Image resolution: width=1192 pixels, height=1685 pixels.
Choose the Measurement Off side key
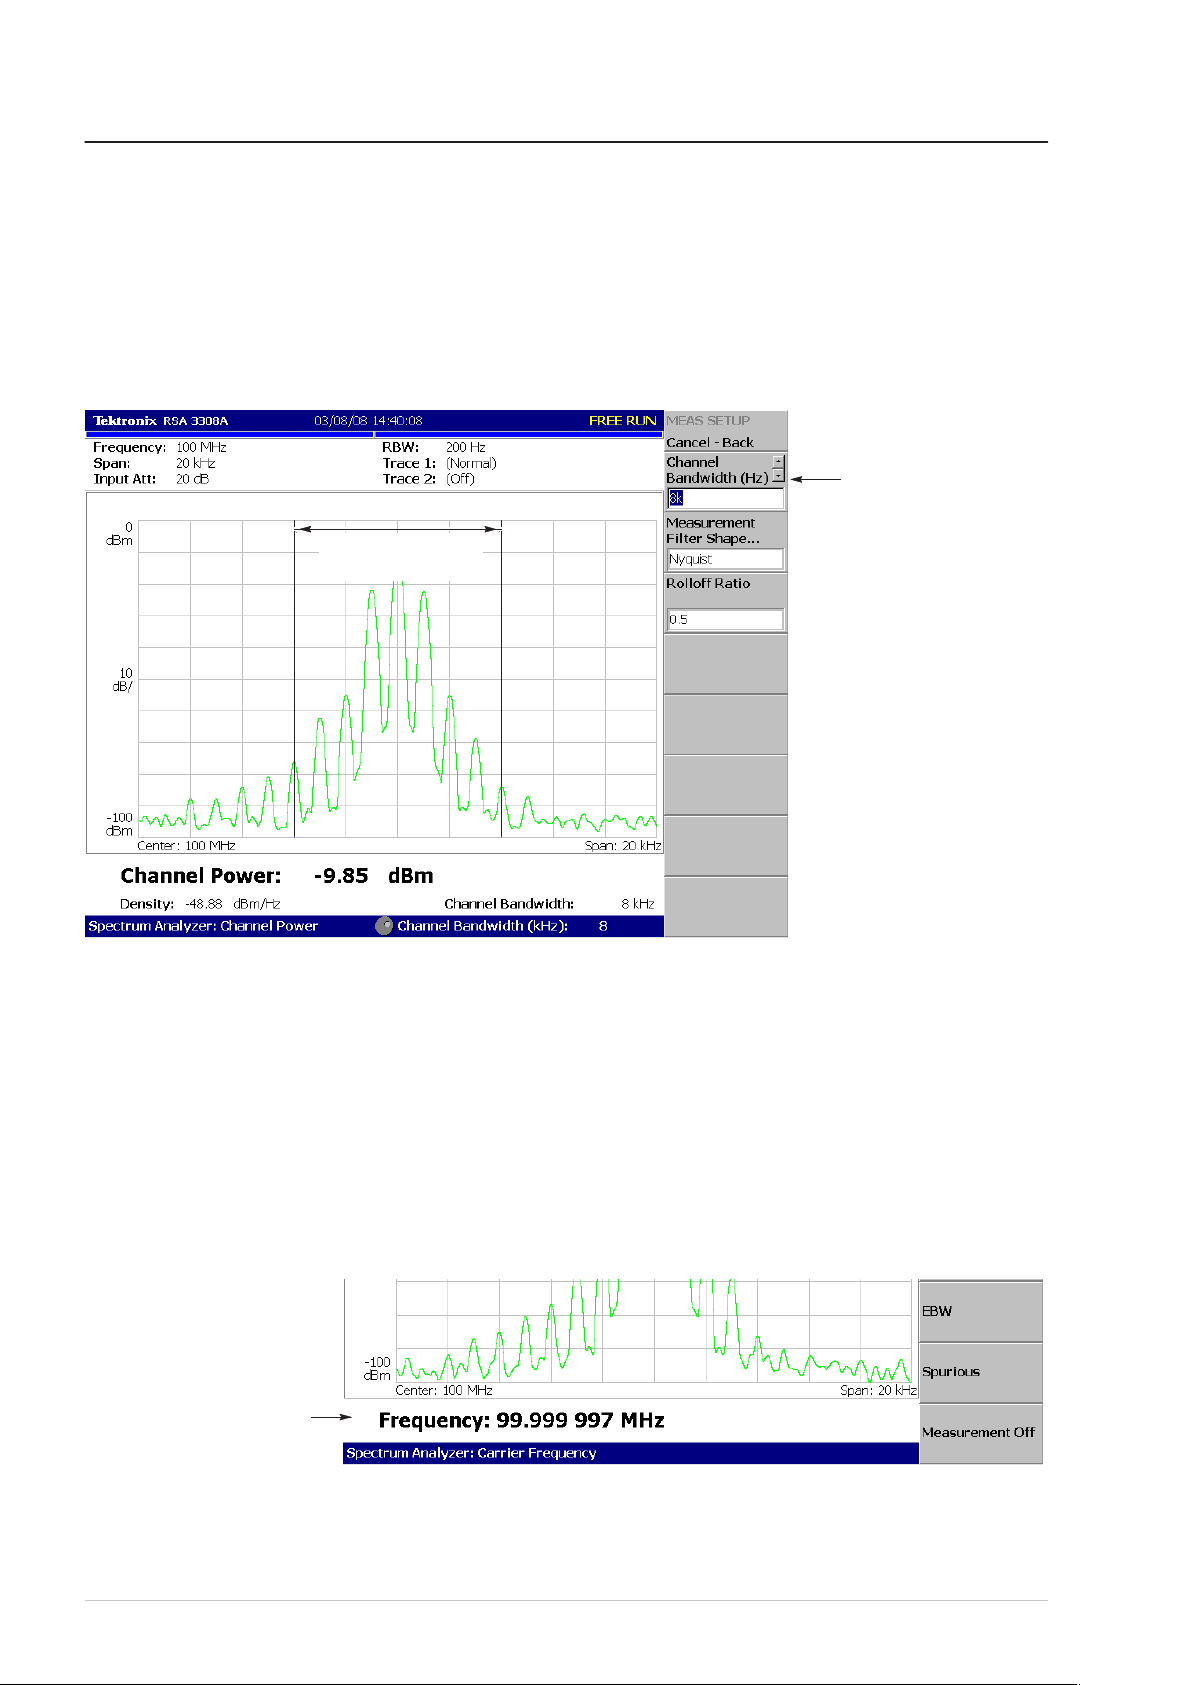point(980,1433)
